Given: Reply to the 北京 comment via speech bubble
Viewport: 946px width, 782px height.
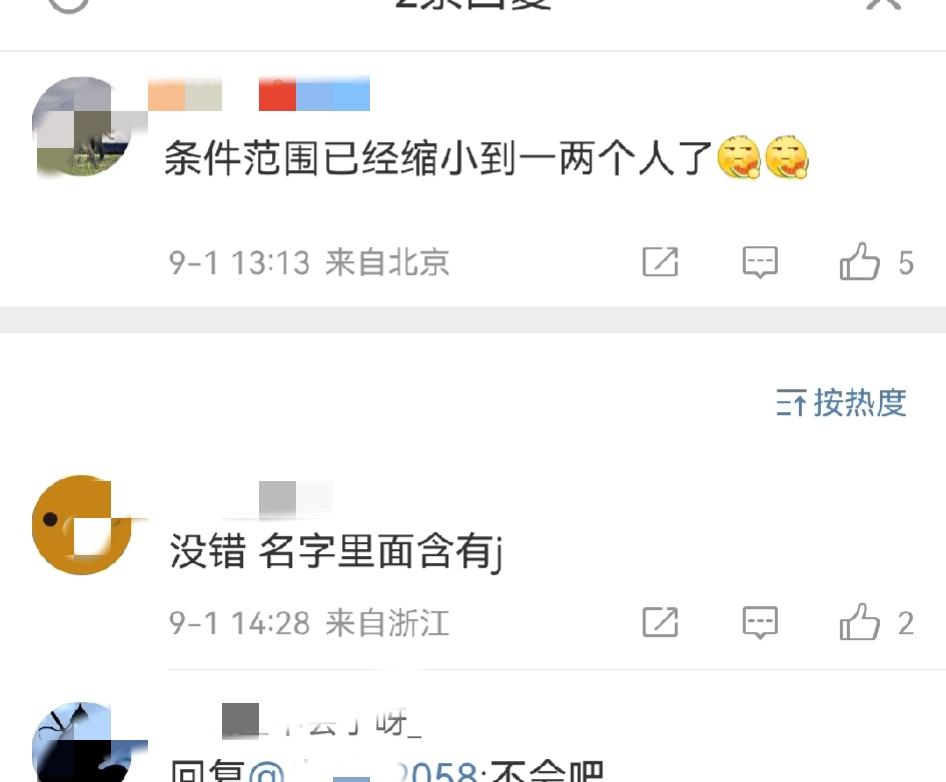Looking at the screenshot, I should pos(760,262).
